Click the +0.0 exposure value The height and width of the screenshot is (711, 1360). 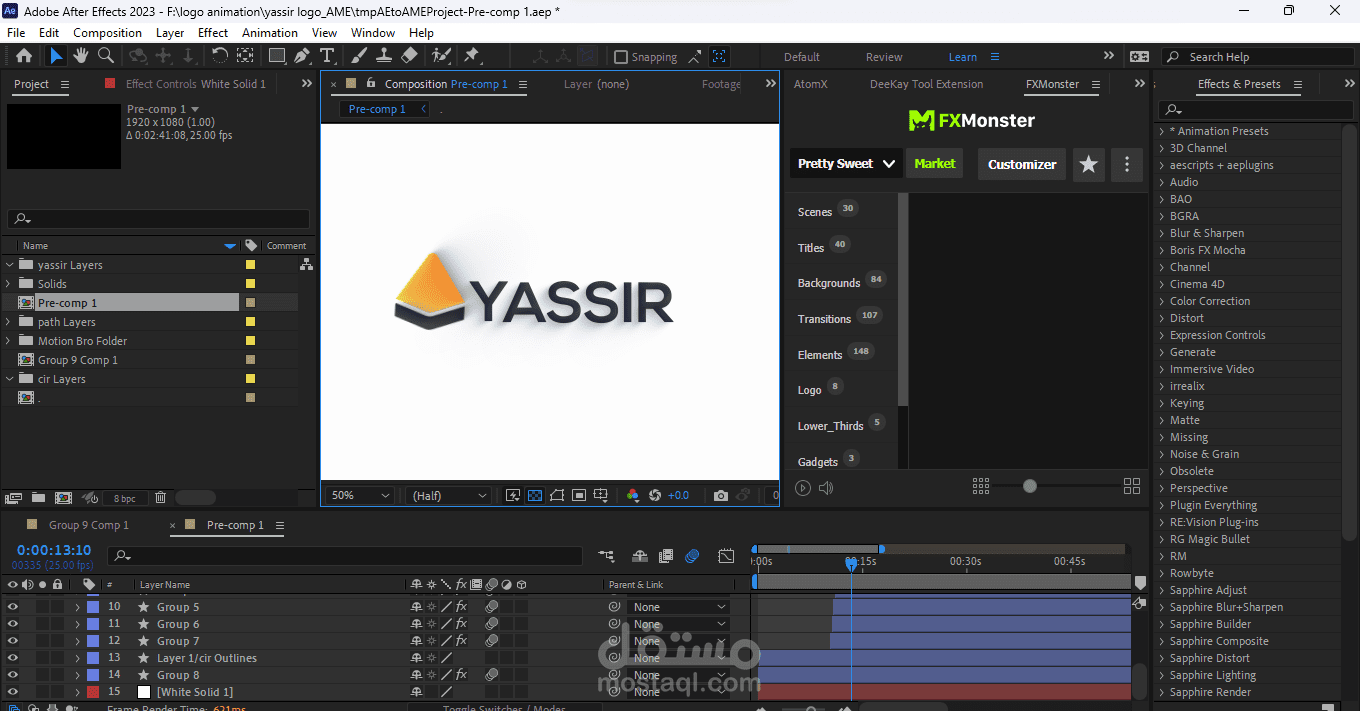click(679, 495)
